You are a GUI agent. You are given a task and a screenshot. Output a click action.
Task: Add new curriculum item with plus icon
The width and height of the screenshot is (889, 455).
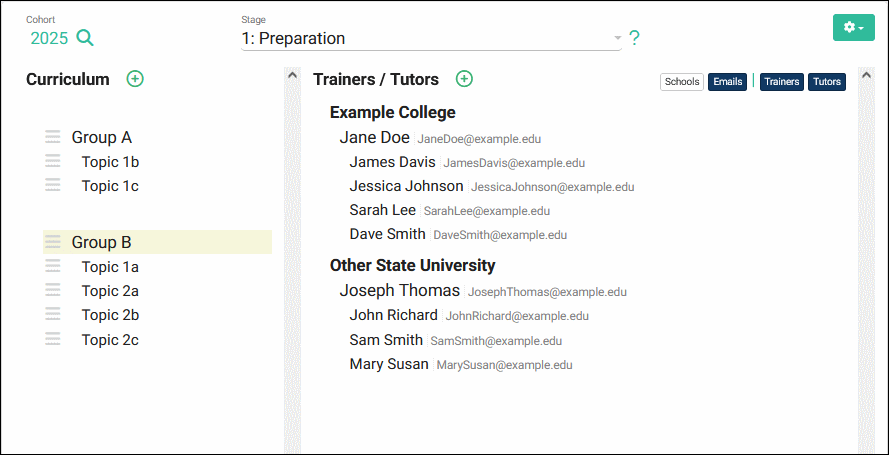tap(135, 79)
